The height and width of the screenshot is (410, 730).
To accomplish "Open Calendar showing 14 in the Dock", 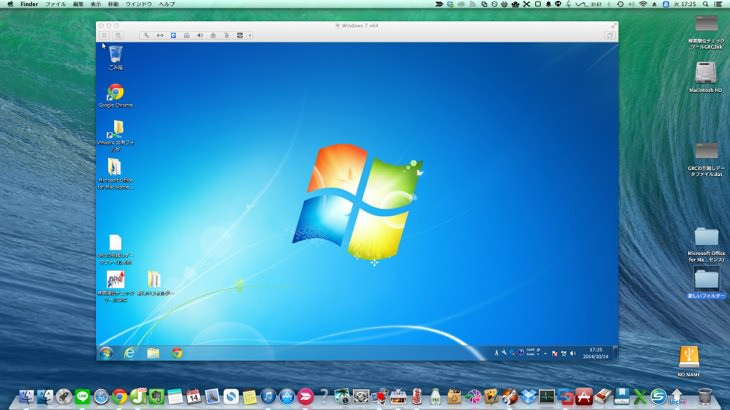I will 193,397.
